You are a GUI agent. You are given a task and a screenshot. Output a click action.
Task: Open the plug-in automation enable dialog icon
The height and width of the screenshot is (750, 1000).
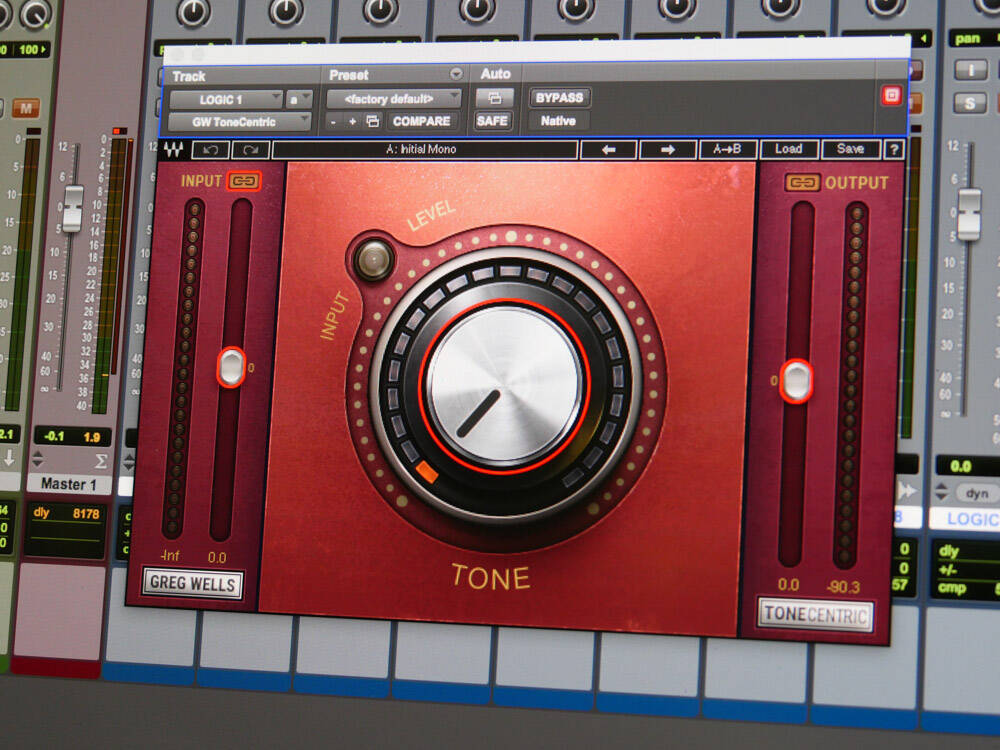point(494,98)
